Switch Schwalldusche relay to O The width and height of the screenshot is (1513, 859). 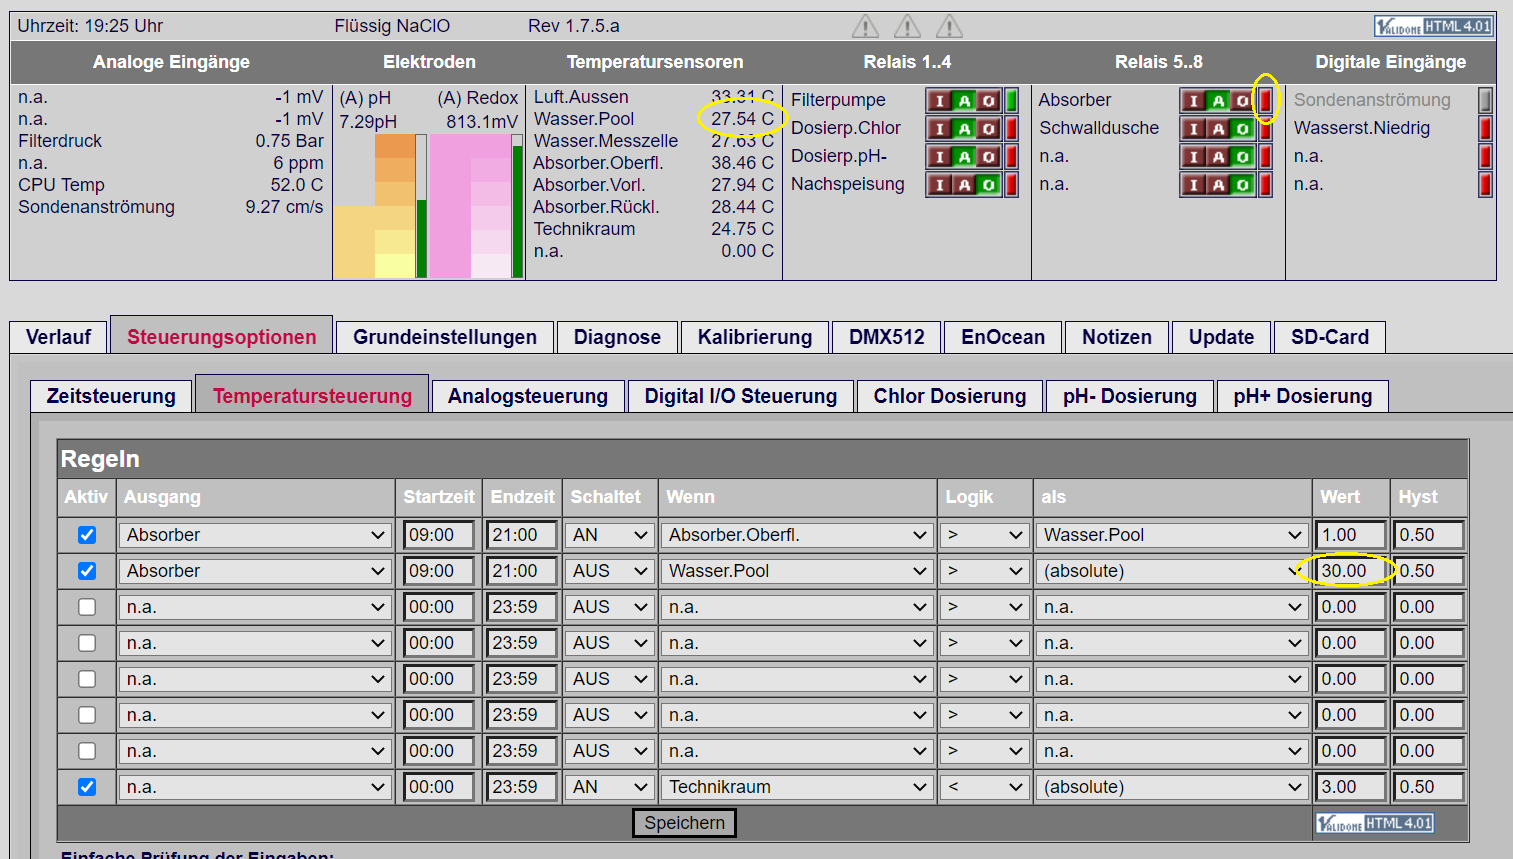point(1242,128)
